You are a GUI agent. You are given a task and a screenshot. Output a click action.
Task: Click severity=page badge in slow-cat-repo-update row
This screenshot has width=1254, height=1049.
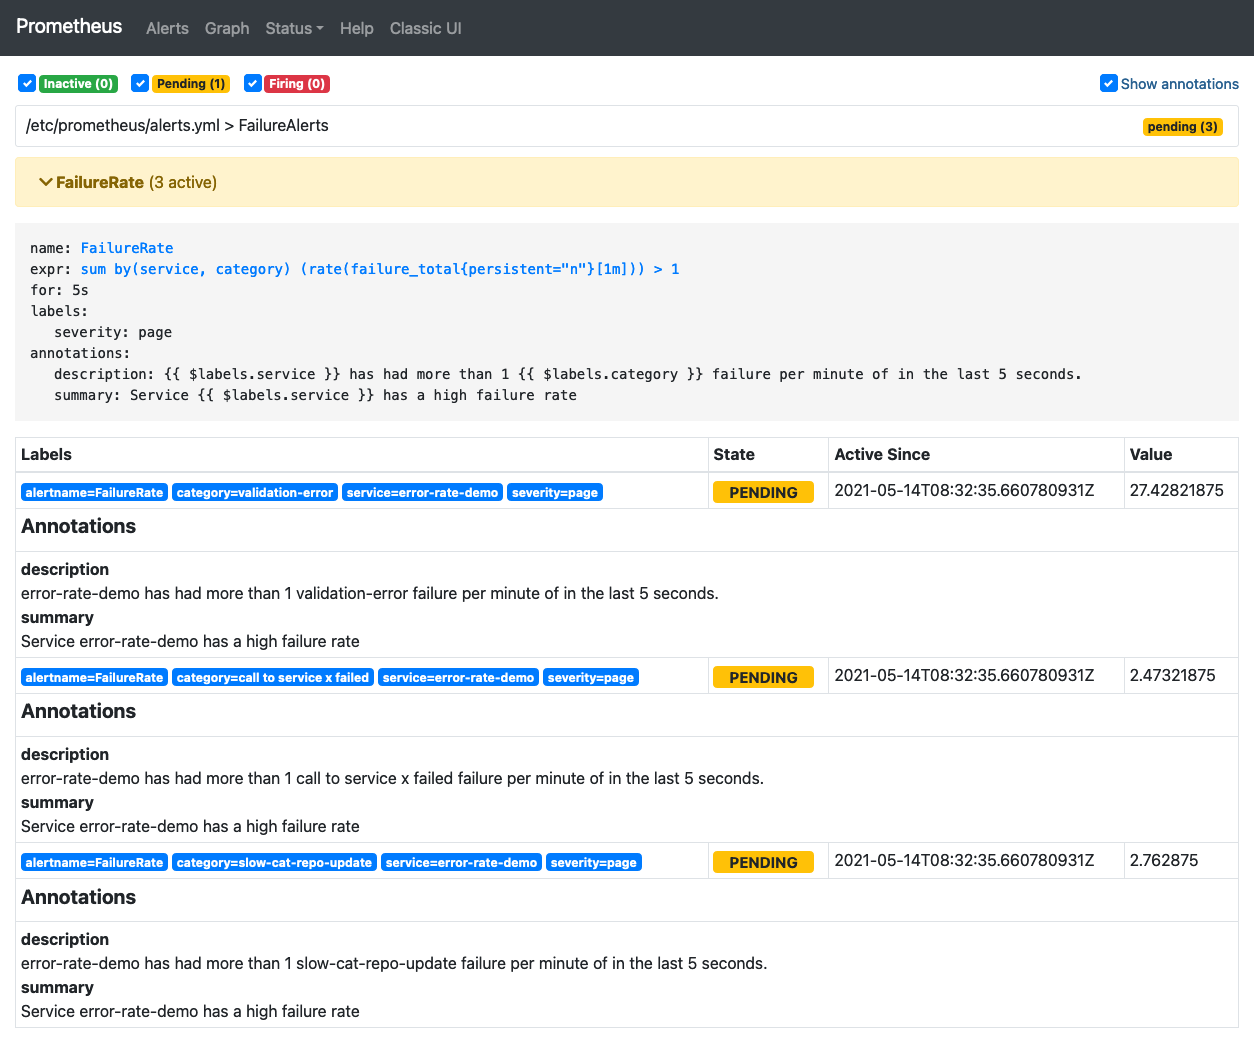pyautogui.click(x=594, y=863)
